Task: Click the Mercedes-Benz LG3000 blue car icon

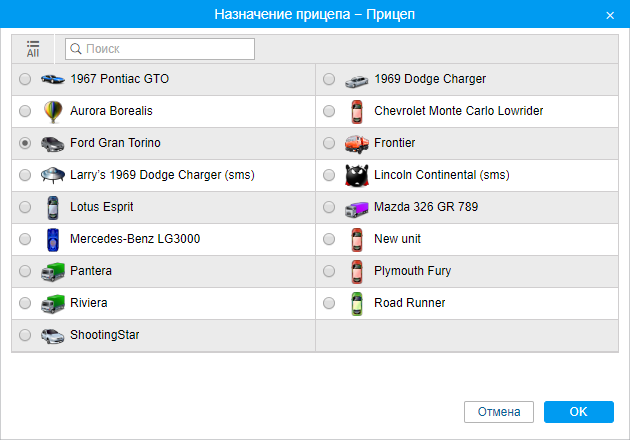Action: point(52,239)
